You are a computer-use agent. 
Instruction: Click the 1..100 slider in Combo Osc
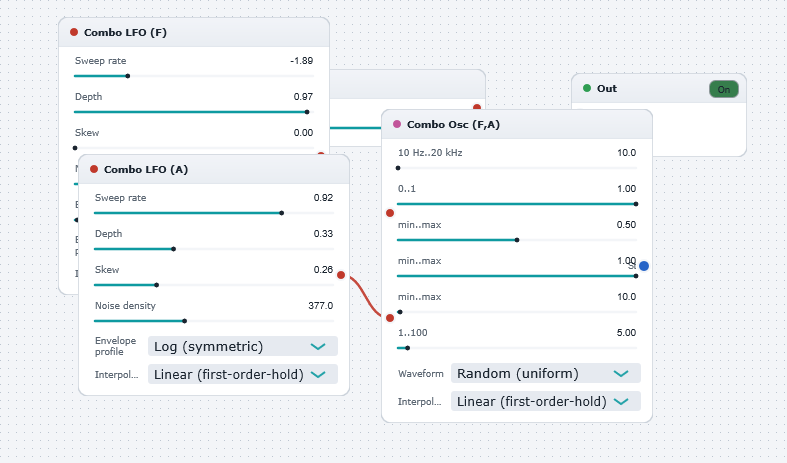coord(517,348)
